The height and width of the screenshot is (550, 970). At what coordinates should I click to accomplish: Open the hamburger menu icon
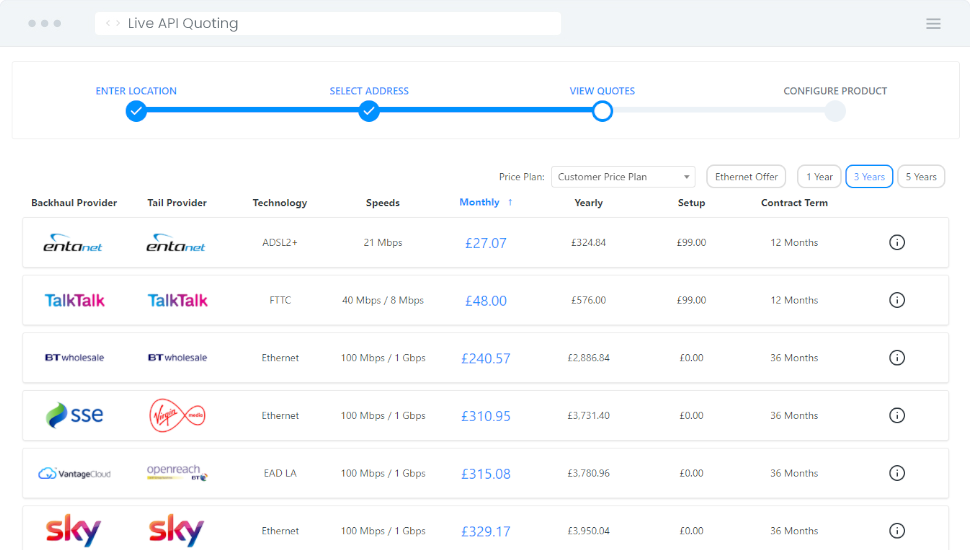click(933, 24)
